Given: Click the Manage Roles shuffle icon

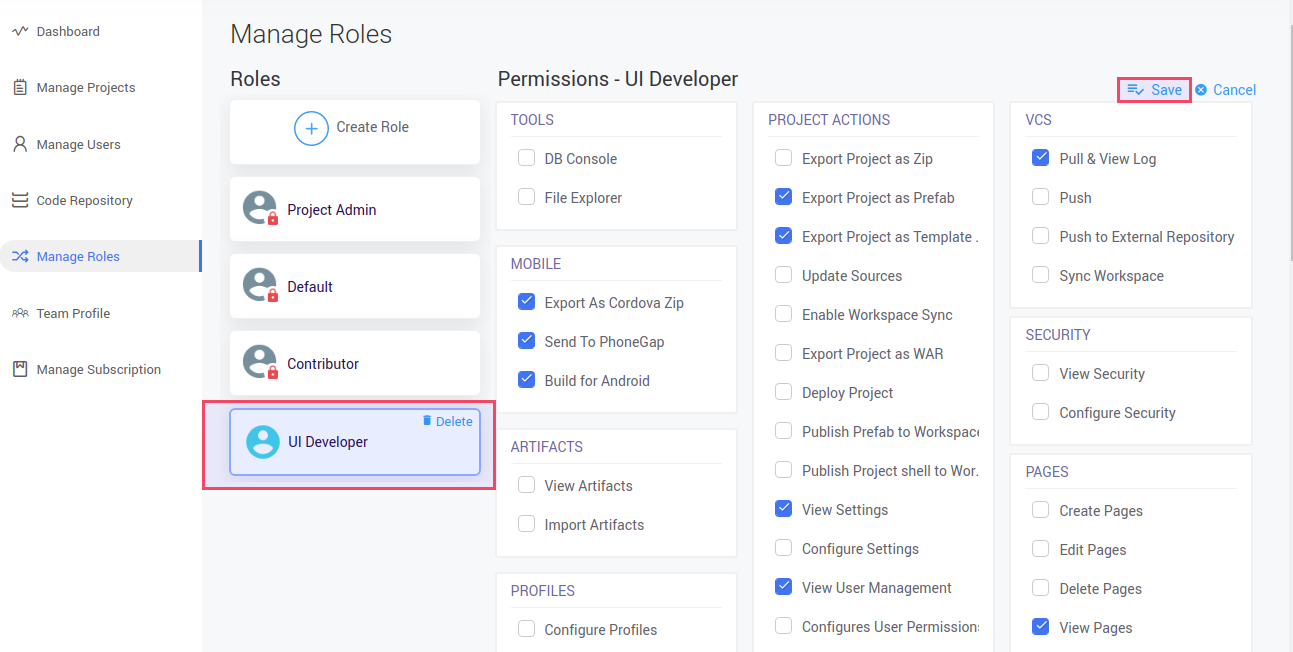Looking at the screenshot, I should click(21, 256).
